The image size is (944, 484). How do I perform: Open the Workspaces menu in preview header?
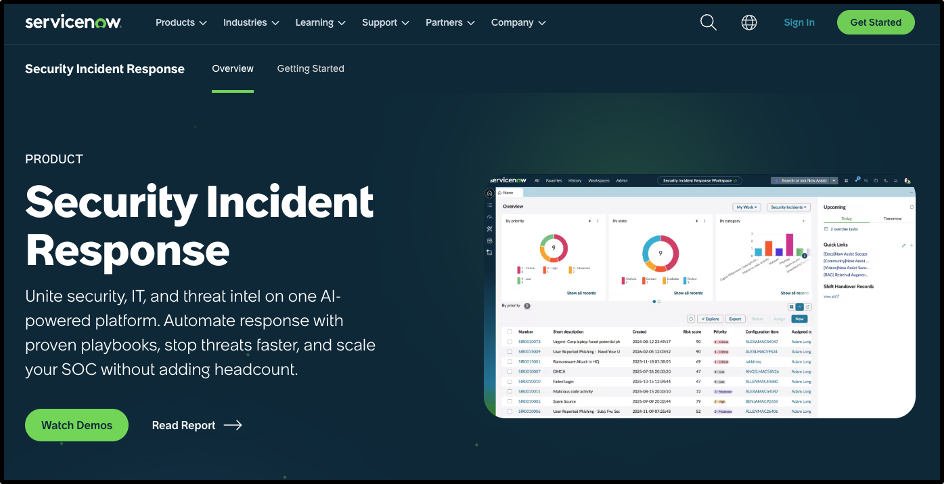coord(599,181)
